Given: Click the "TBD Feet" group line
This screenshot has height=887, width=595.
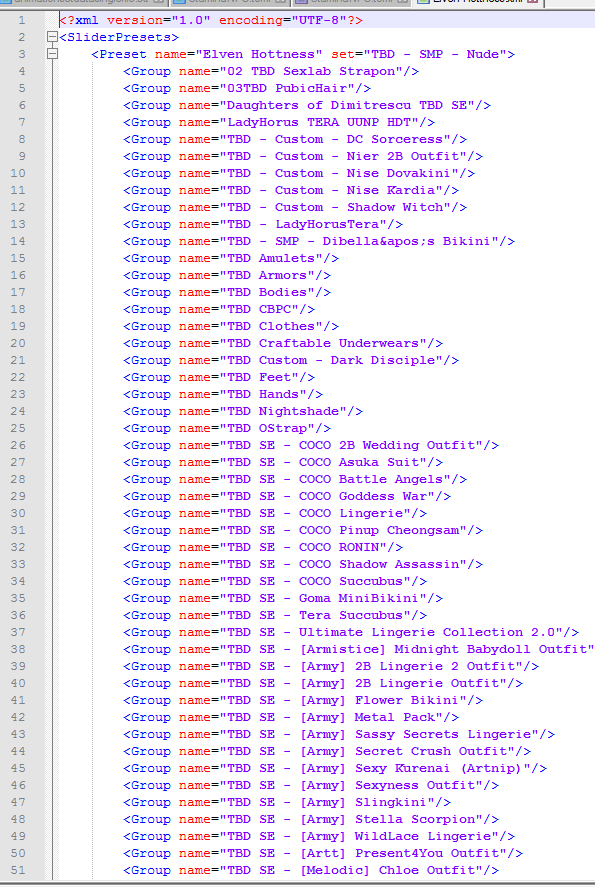Looking at the screenshot, I should tap(219, 377).
